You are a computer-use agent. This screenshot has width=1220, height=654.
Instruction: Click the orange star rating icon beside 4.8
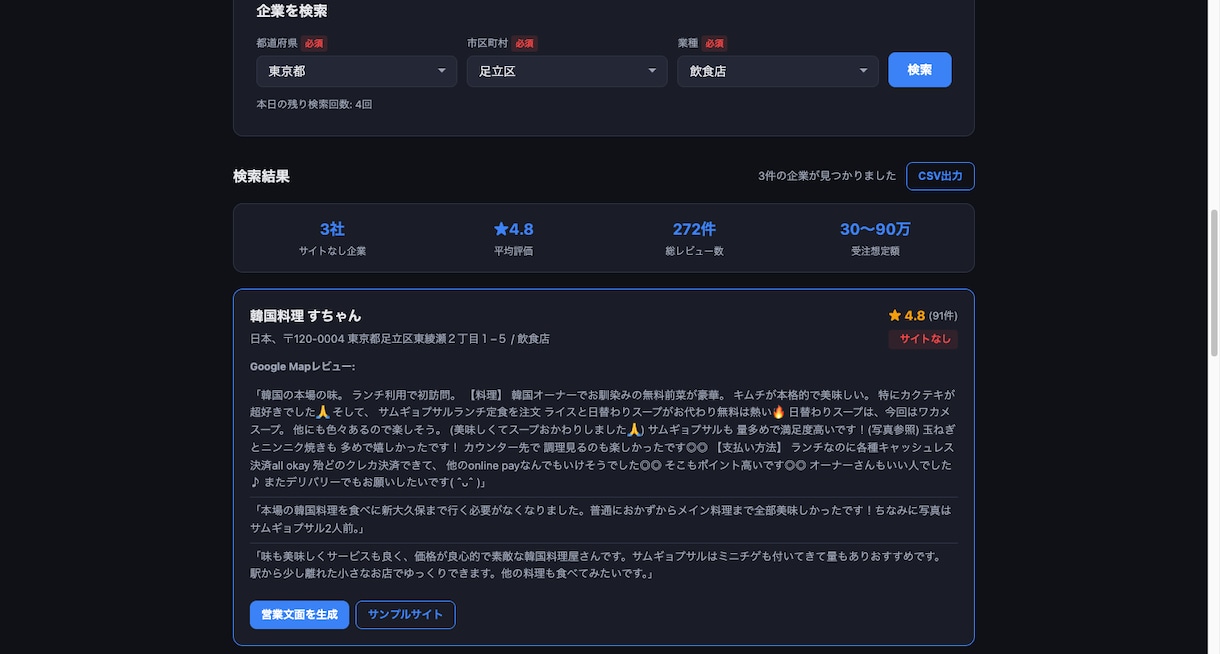[894, 315]
